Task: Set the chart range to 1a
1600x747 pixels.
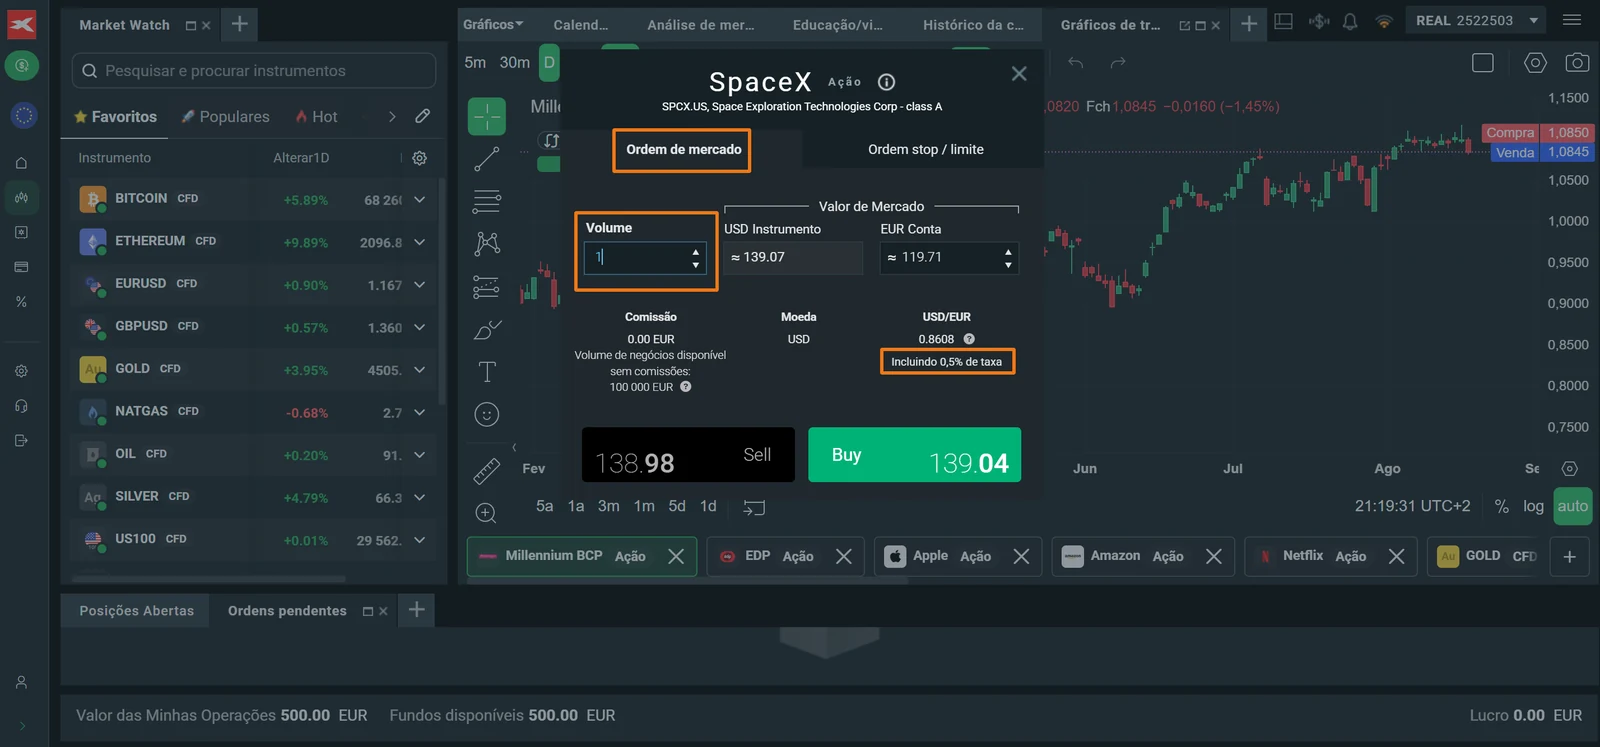Action: coord(576,506)
